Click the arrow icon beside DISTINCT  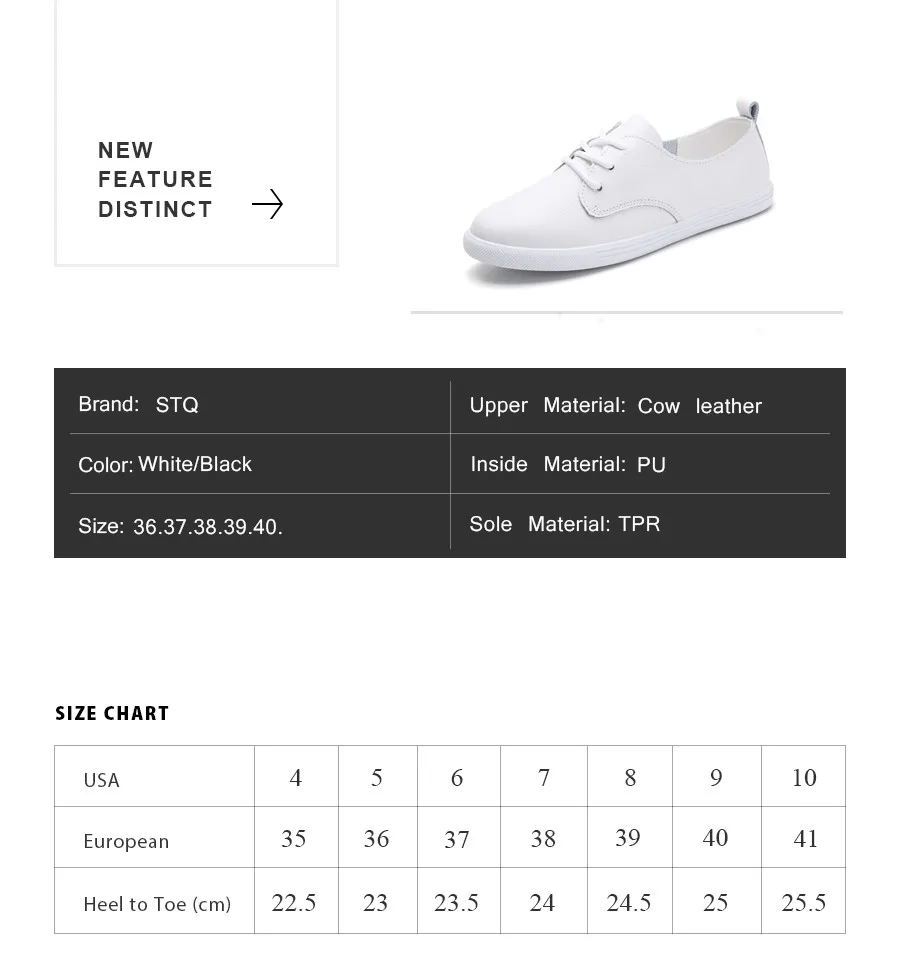(268, 204)
